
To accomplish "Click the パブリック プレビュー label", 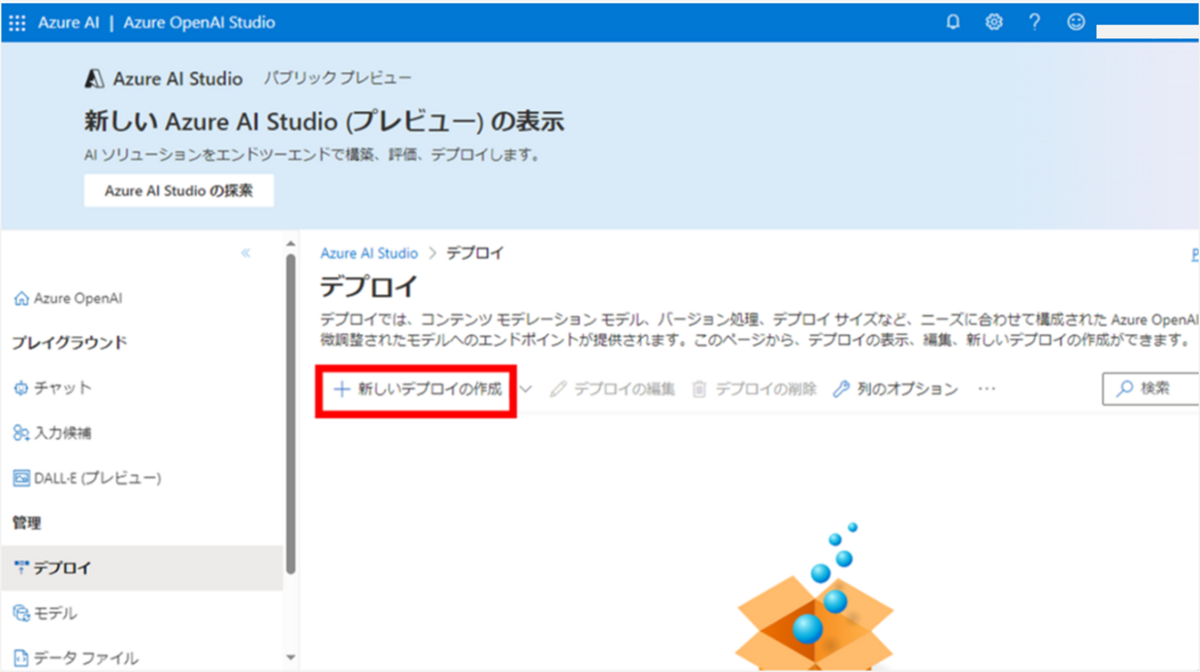I will coord(337,78).
